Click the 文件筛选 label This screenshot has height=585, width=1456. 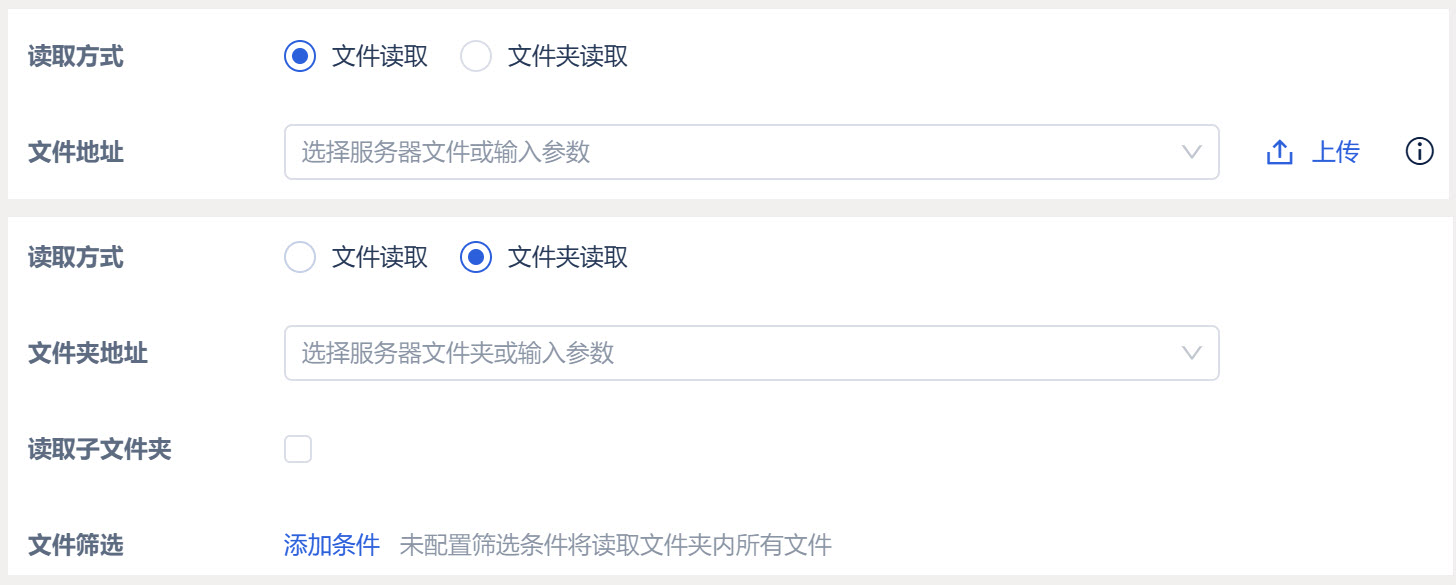pos(76,545)
